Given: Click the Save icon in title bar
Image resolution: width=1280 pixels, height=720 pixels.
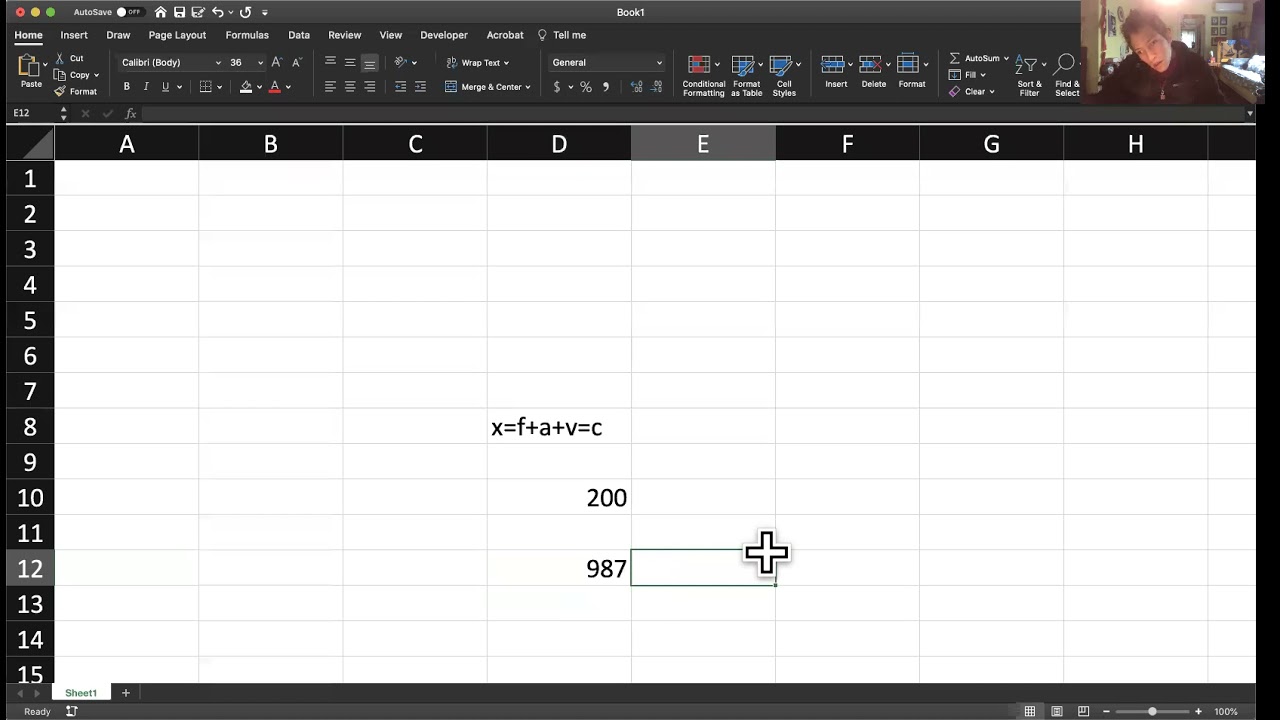Looking at the screenshot, I should point(179,12).
